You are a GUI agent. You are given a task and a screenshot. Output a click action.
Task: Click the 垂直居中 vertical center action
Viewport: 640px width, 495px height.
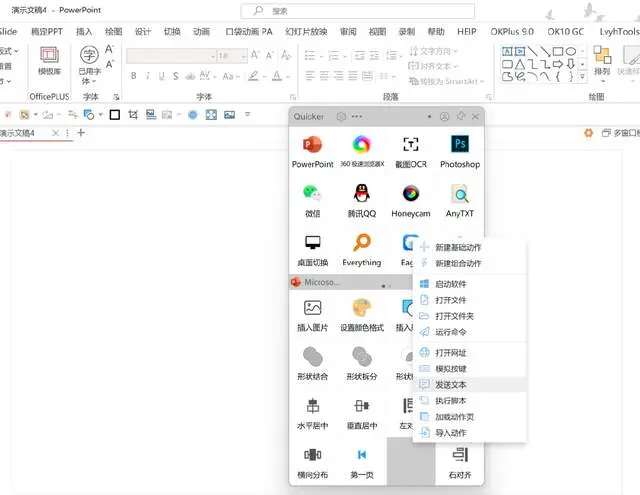[362, 413]
